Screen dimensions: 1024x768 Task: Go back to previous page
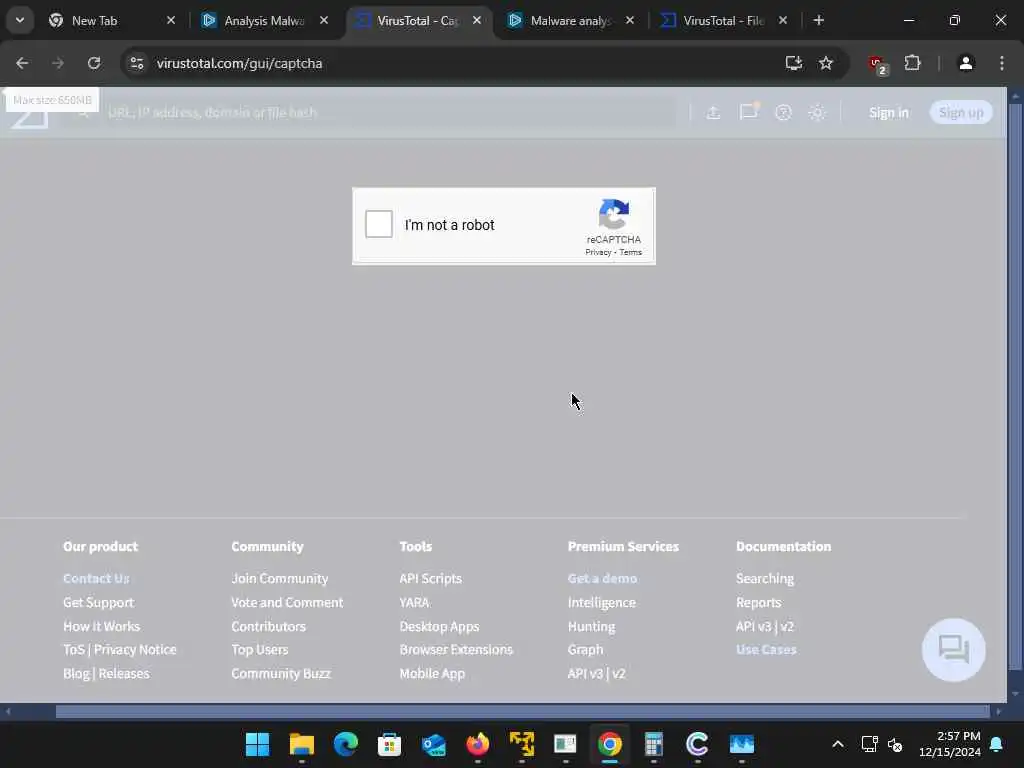click(x=22, y=63)
